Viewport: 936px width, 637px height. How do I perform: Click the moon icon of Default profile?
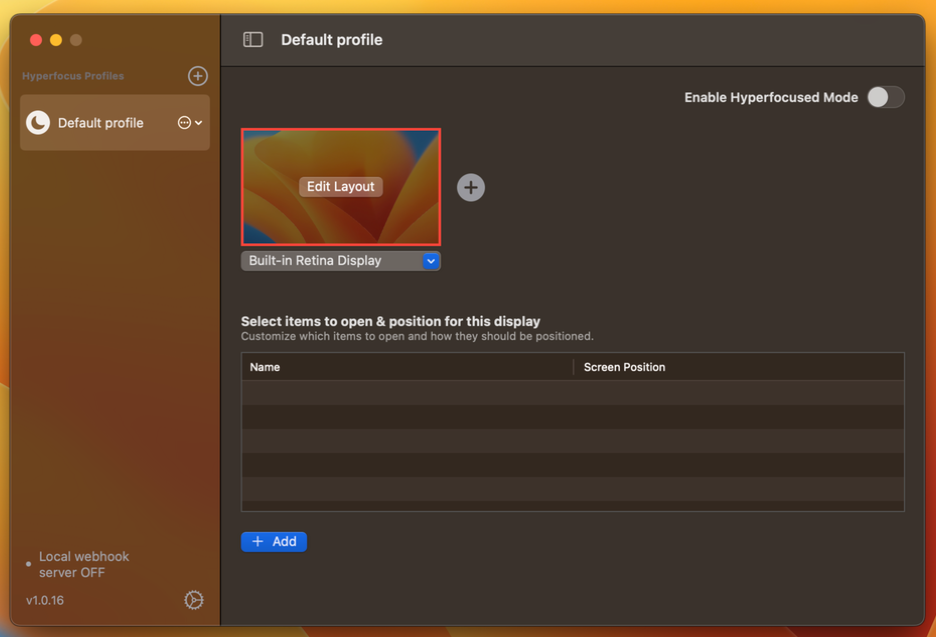click(38, 122)
